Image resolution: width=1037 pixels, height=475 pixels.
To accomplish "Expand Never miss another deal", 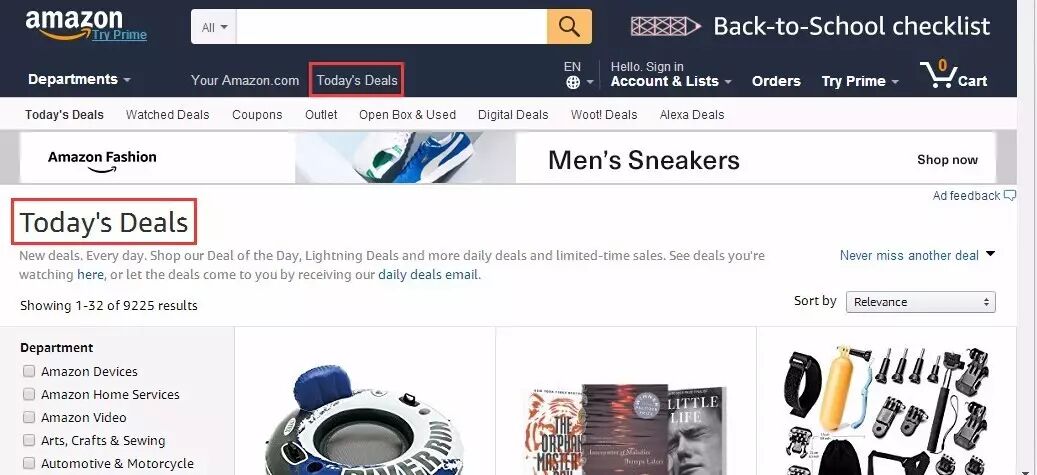I will [x=917, y=255].
